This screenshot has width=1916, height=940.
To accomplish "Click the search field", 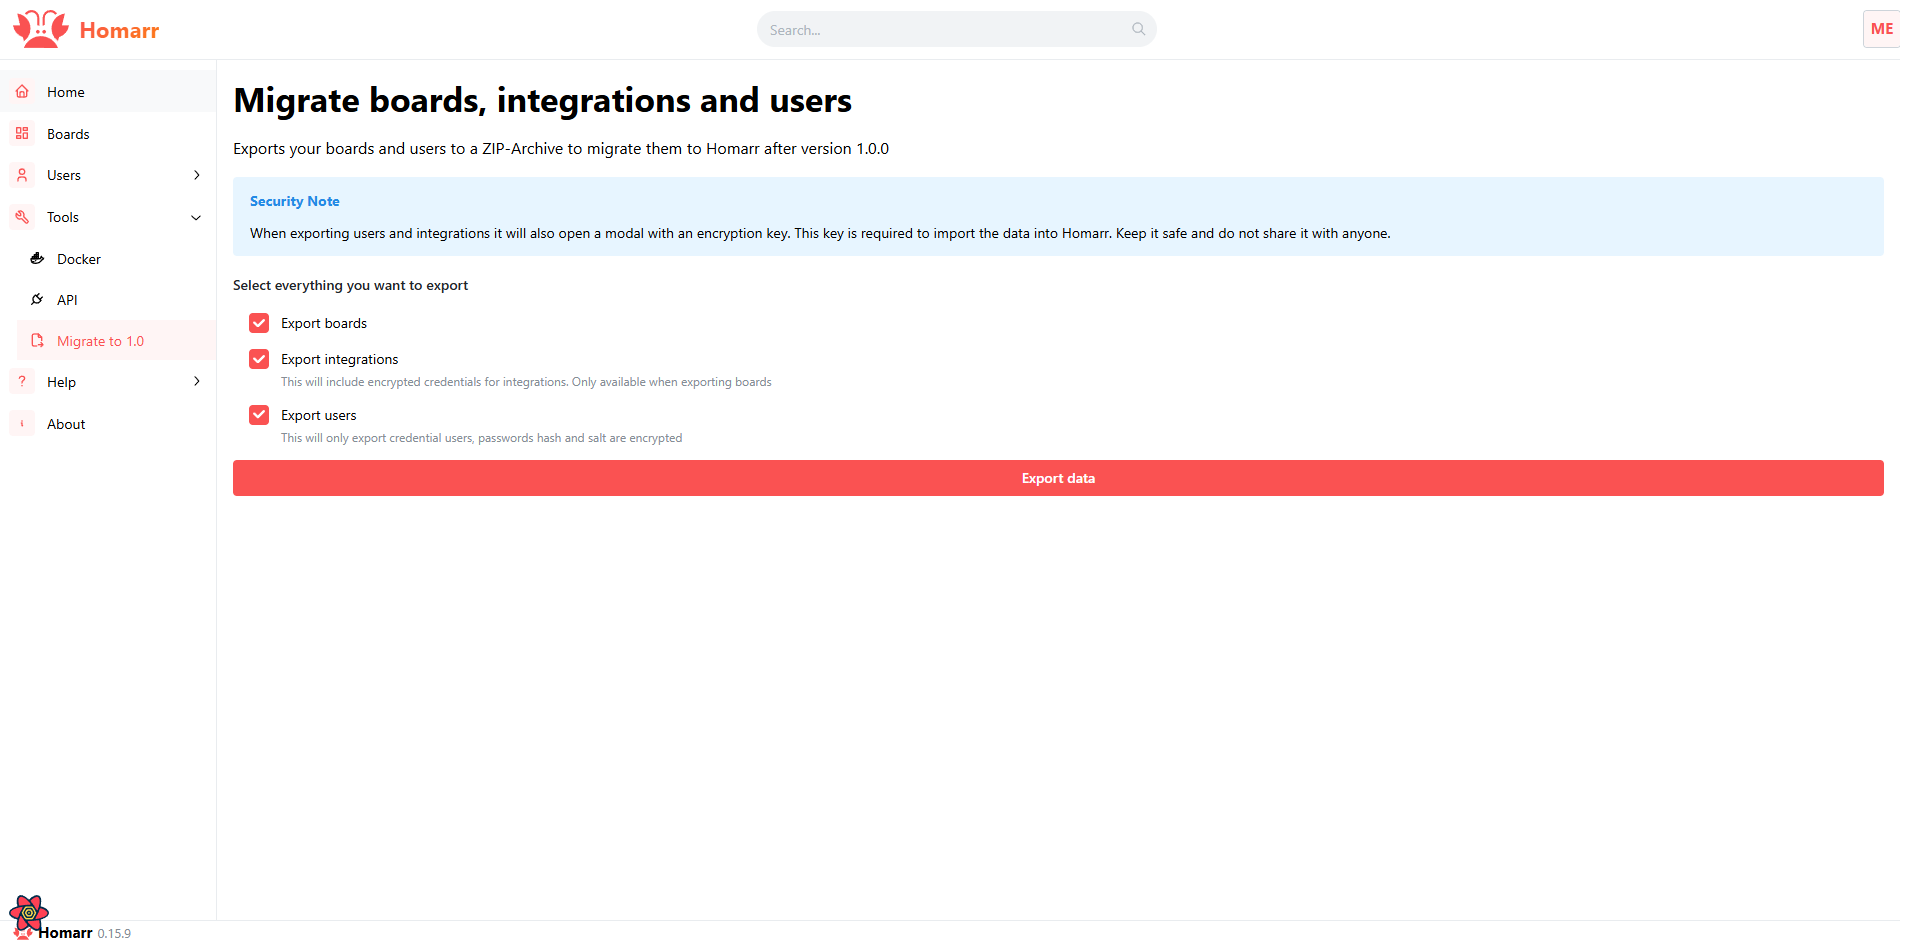I will coord(956,29).
